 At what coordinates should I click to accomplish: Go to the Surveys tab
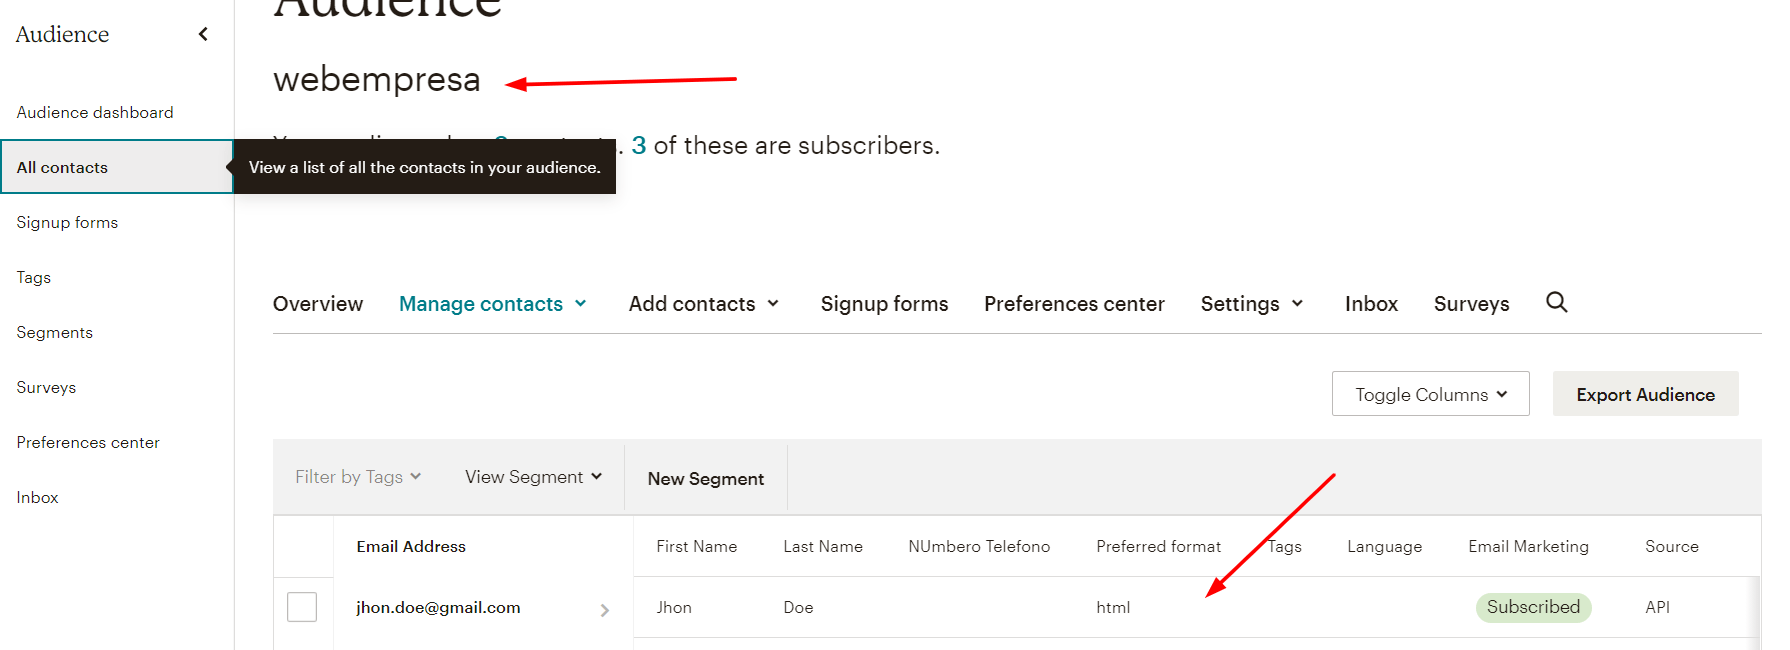pos(1471,304)
